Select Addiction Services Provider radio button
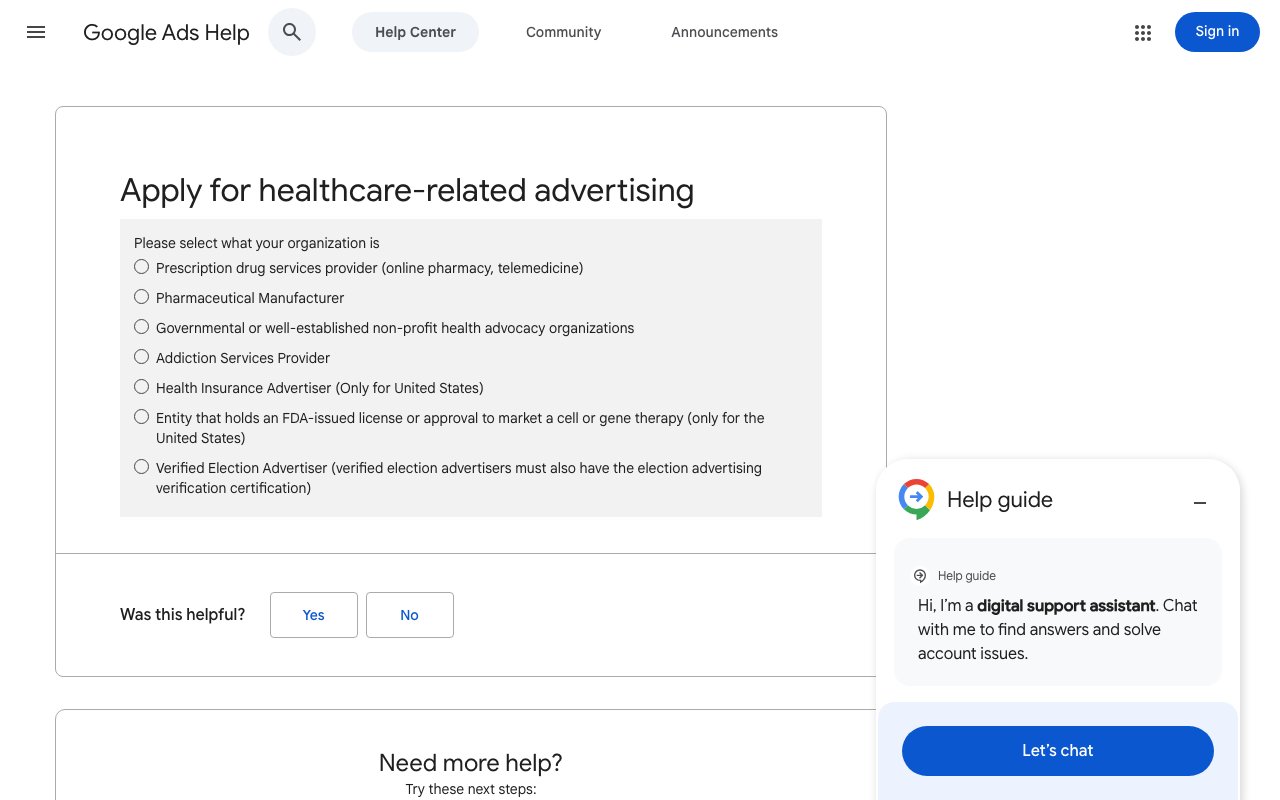Image resolution: width=1280 pixels, height=800 pixels. [142, 357]
